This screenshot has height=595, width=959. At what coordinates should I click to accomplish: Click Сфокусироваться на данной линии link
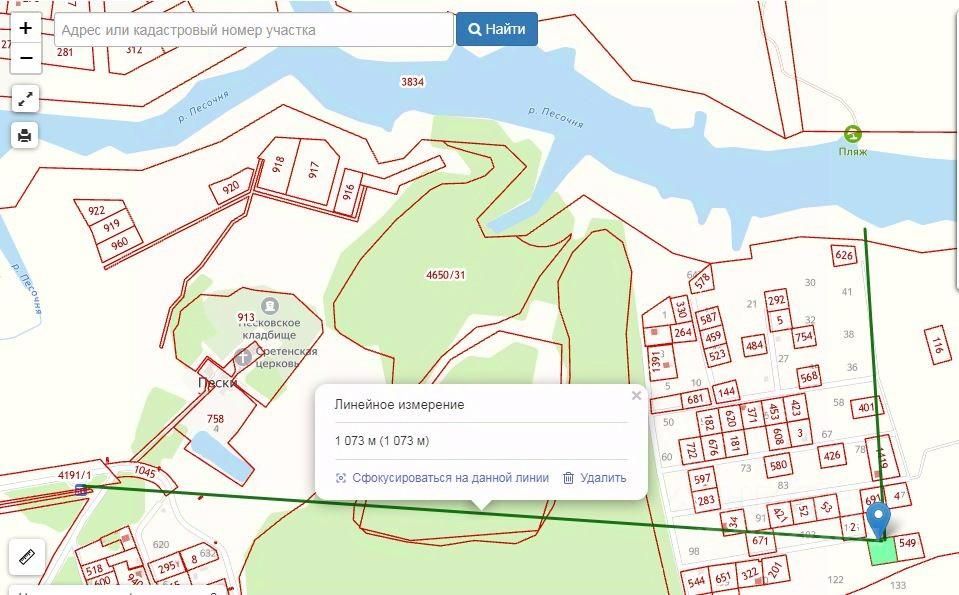(442, 478)
